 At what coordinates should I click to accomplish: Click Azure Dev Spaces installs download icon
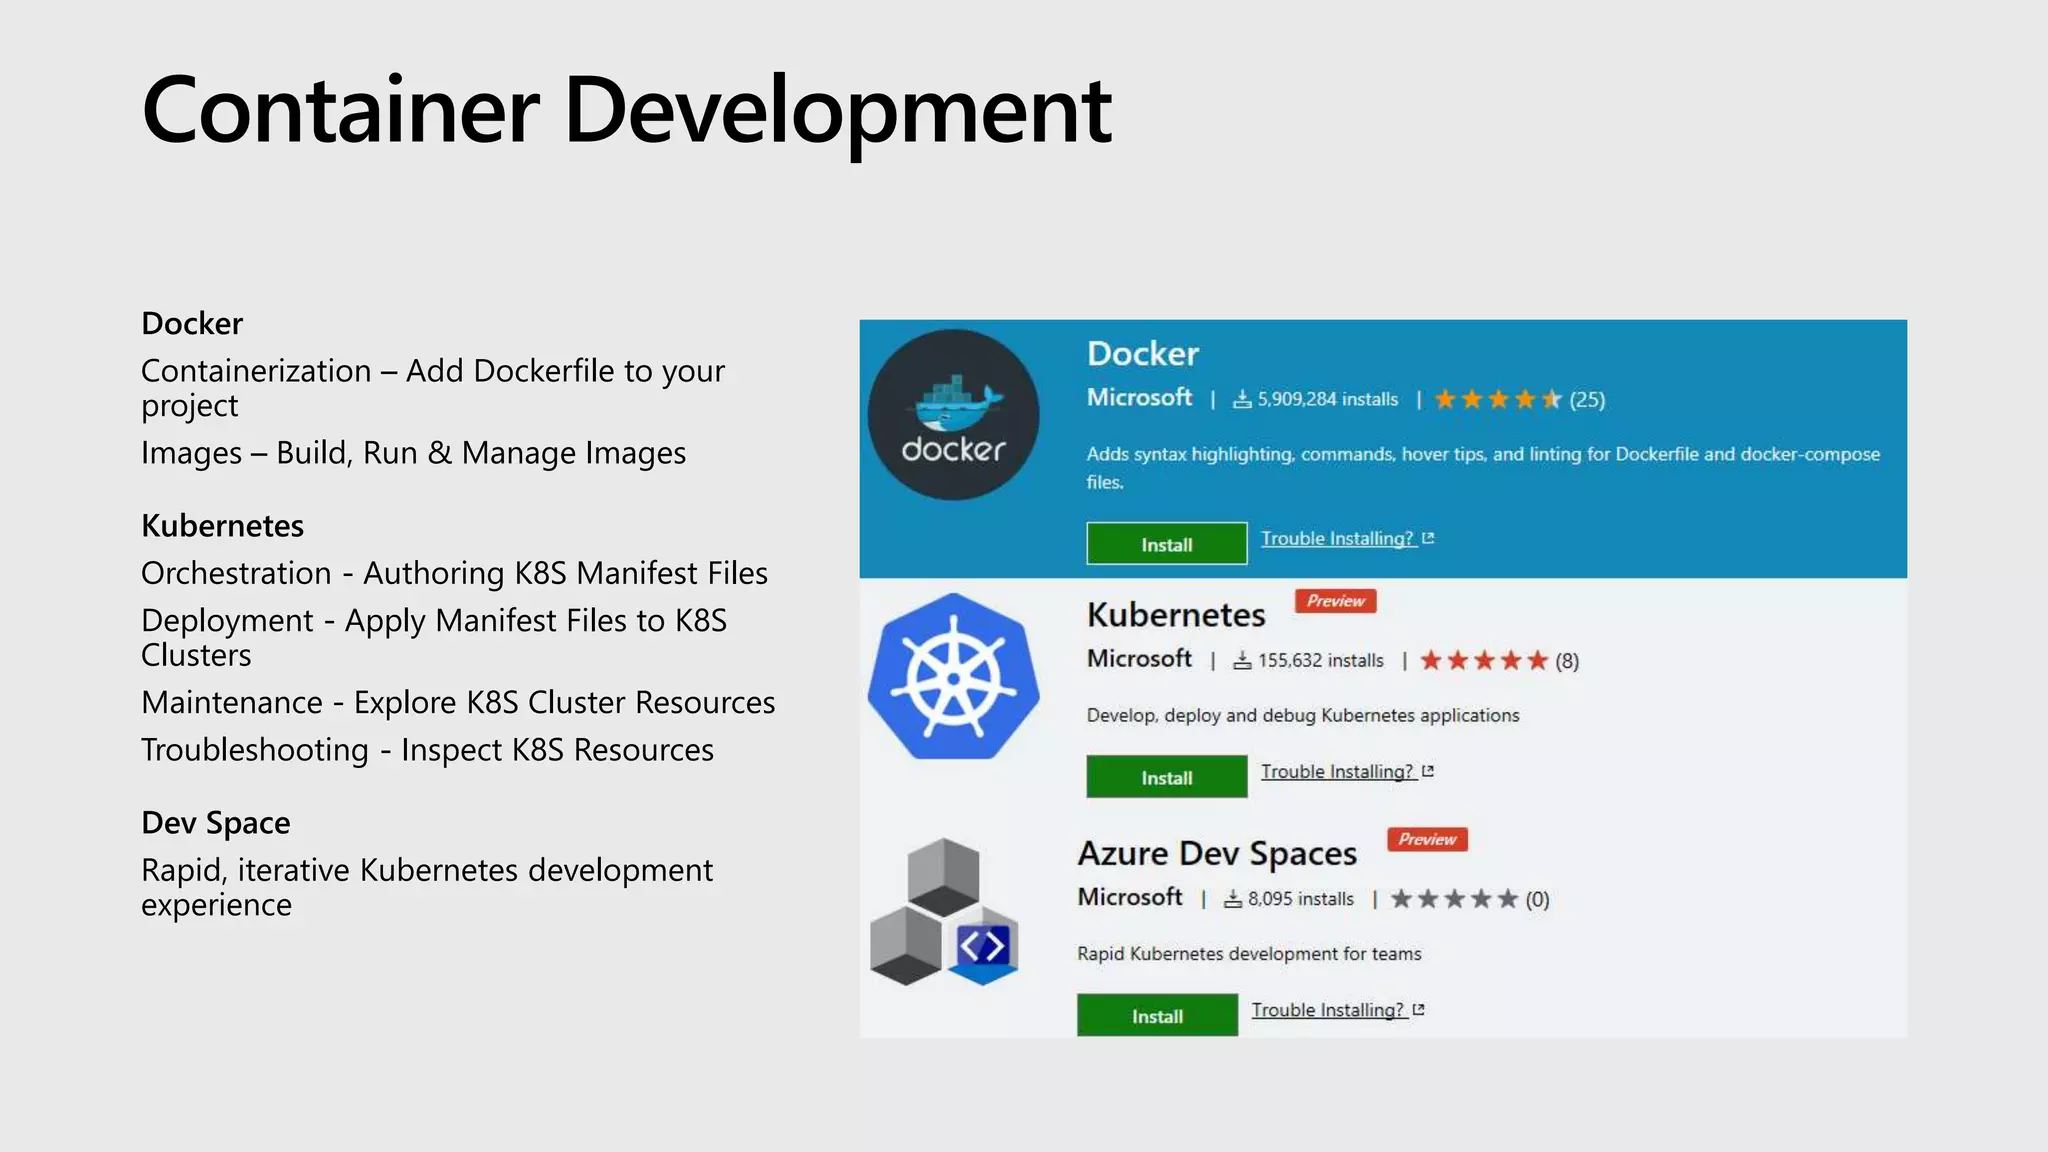tap(1233, 898)
